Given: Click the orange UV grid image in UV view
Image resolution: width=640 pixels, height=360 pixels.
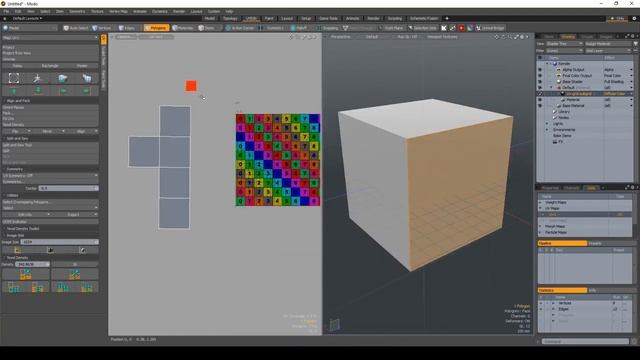Looking at the screenshot, I should coord(278,160).
